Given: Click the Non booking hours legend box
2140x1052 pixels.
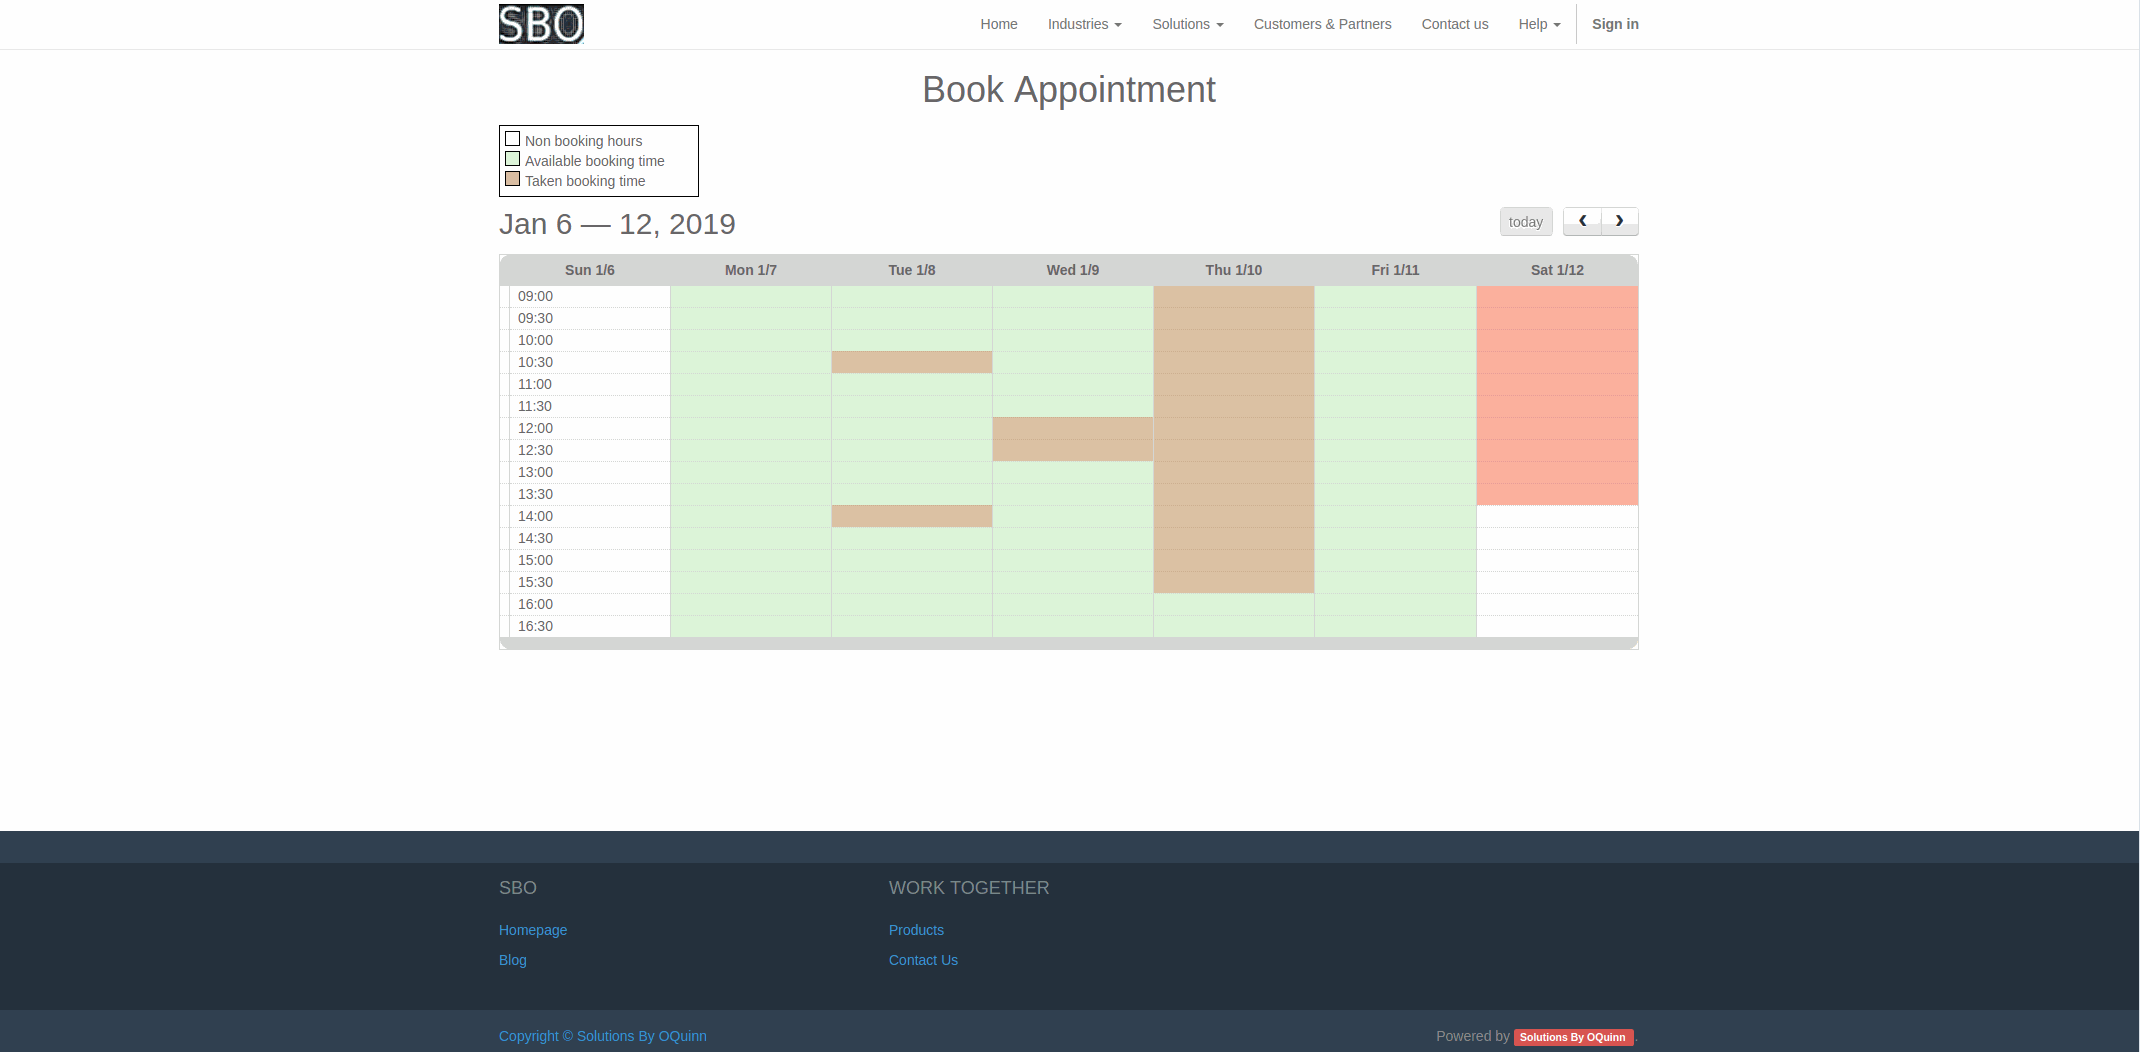Looking at the screenshot, I should pyautogui.click(x=512, y=139).
